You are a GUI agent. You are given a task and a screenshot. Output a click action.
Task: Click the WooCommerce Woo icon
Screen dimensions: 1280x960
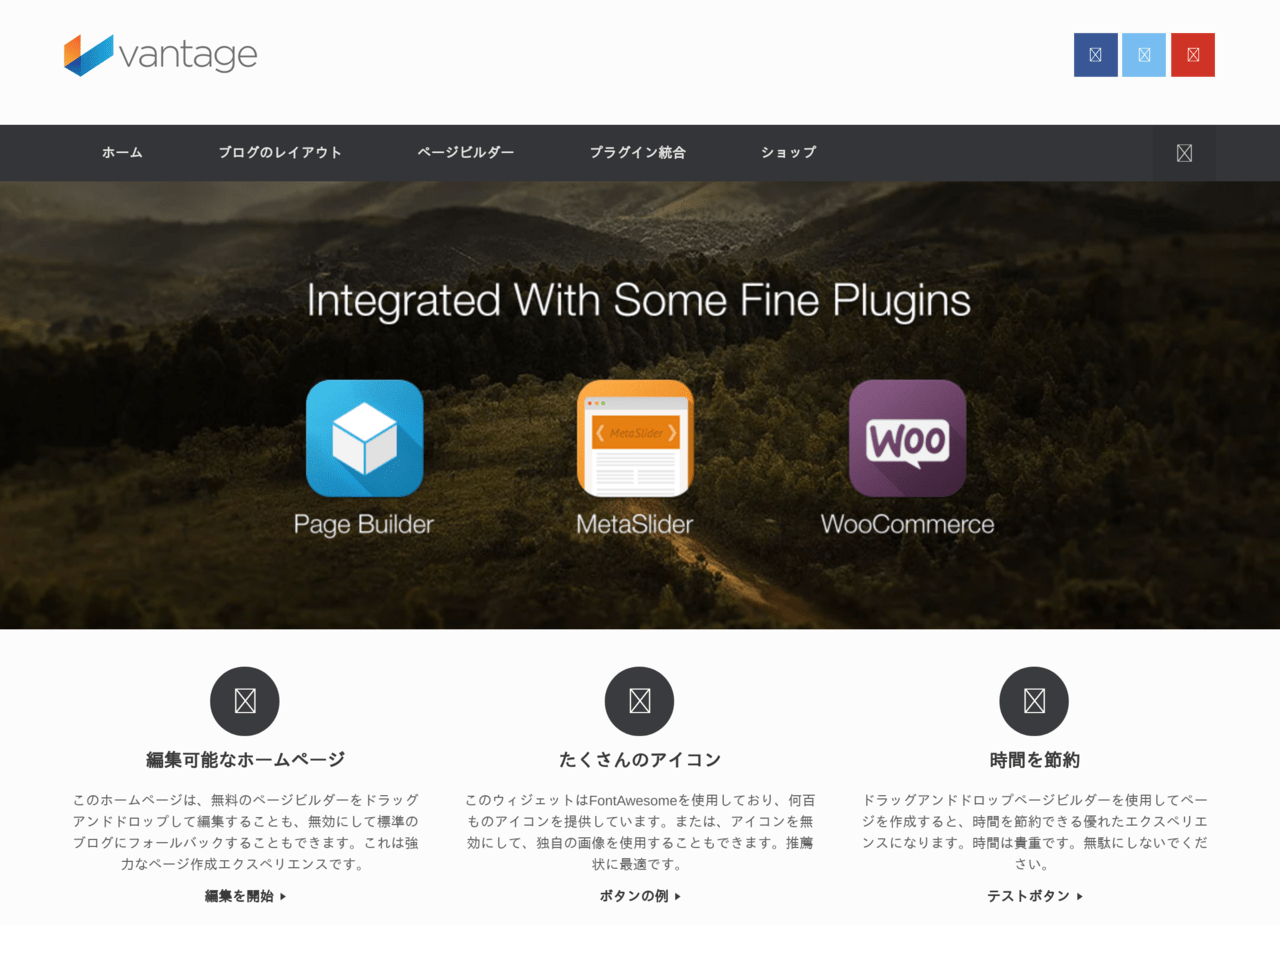click(908, 438)
